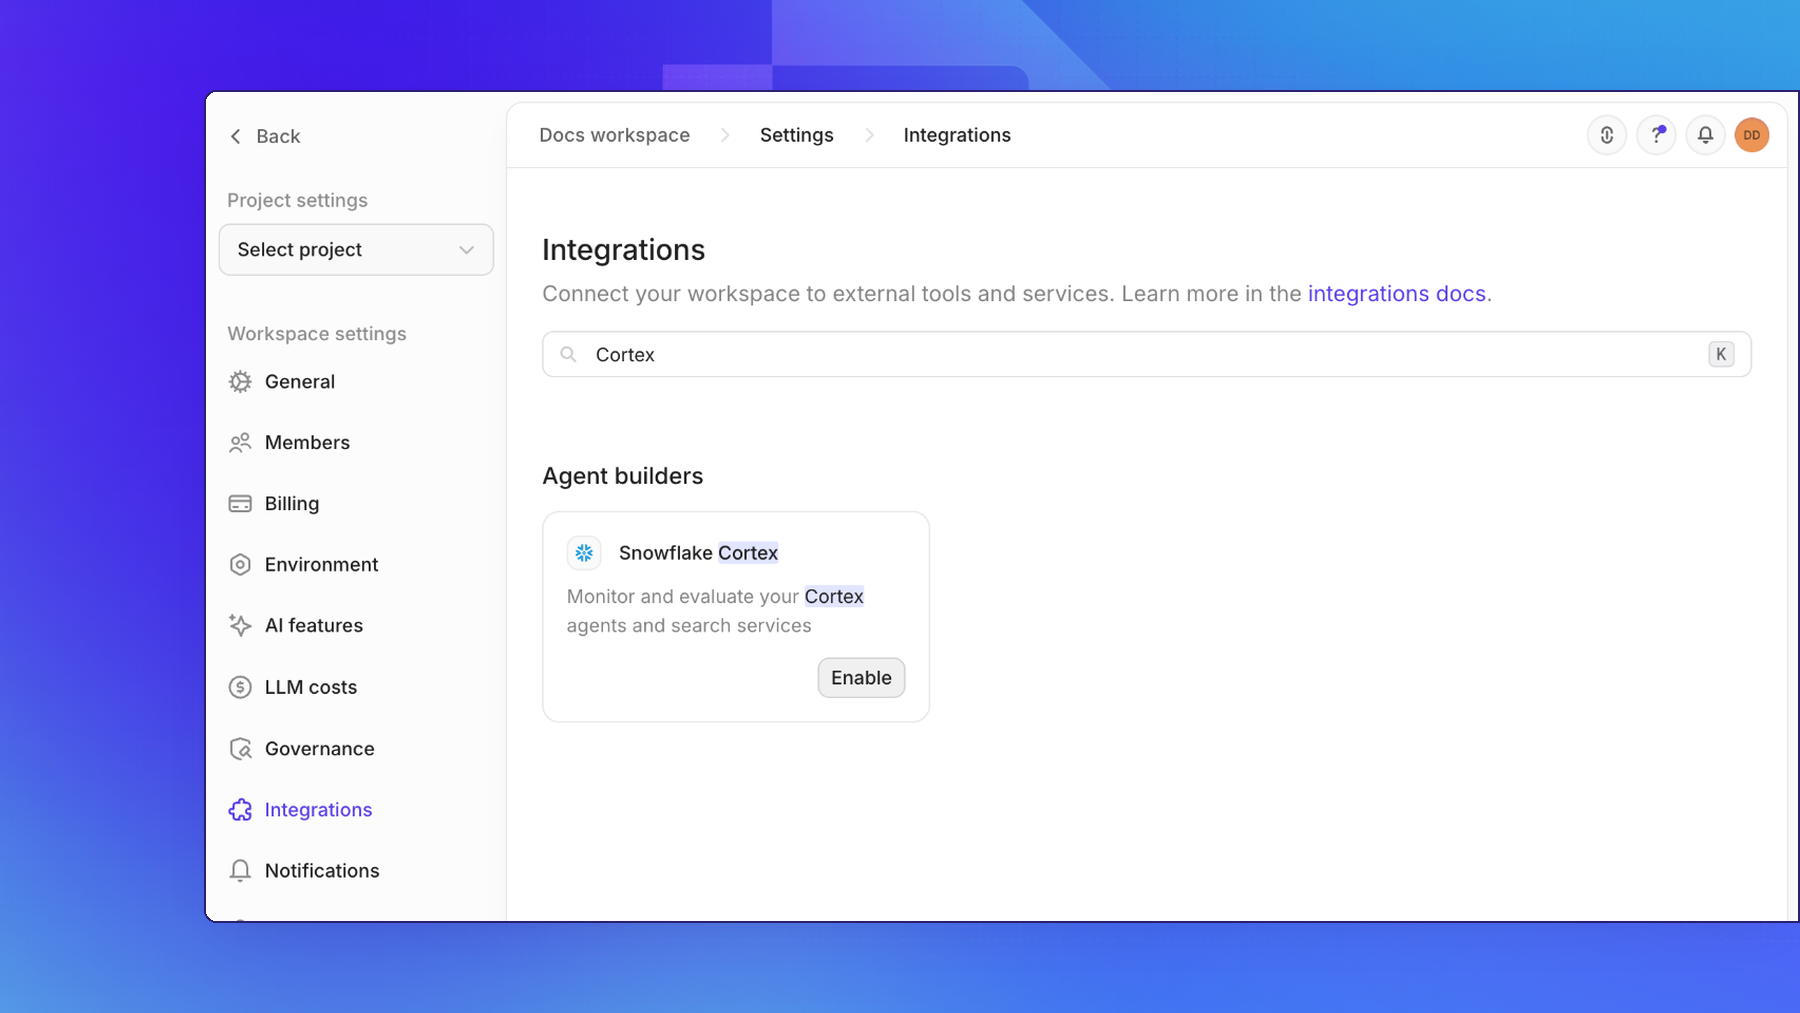Click the AI features sparkle icon
1800x1013 pixels.
[x=240, y=626]
